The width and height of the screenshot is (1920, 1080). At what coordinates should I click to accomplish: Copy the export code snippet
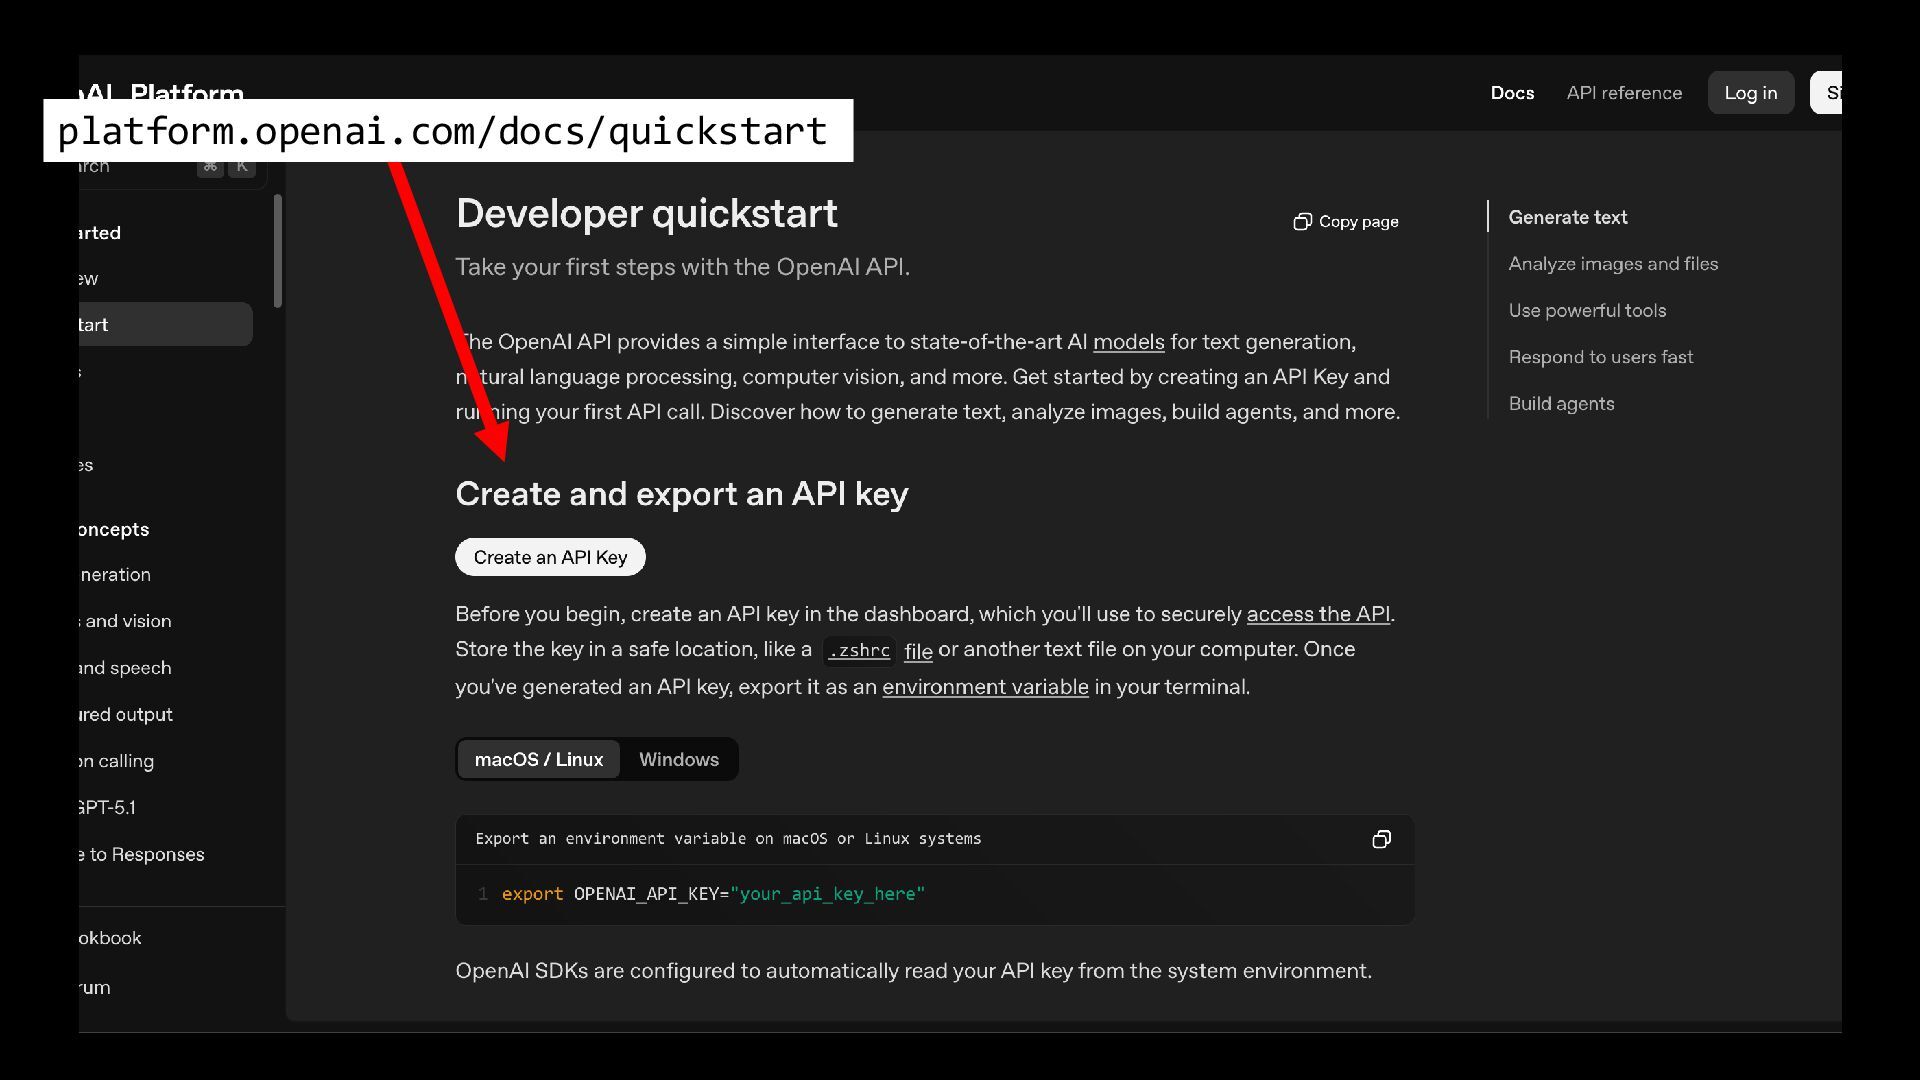tap(1381, 840)
